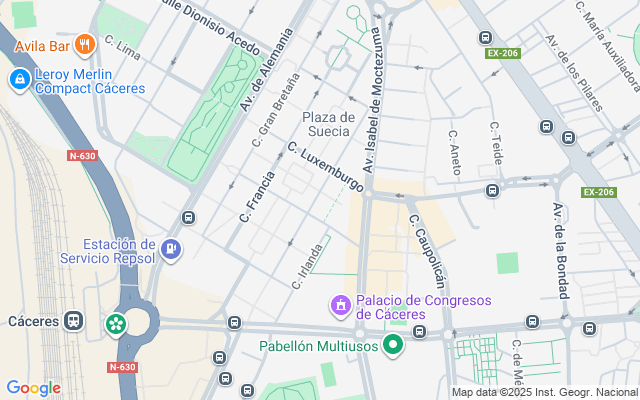Open the Google logo link
The height and width of the screenshot is (400, 640).
click(33, 388)
